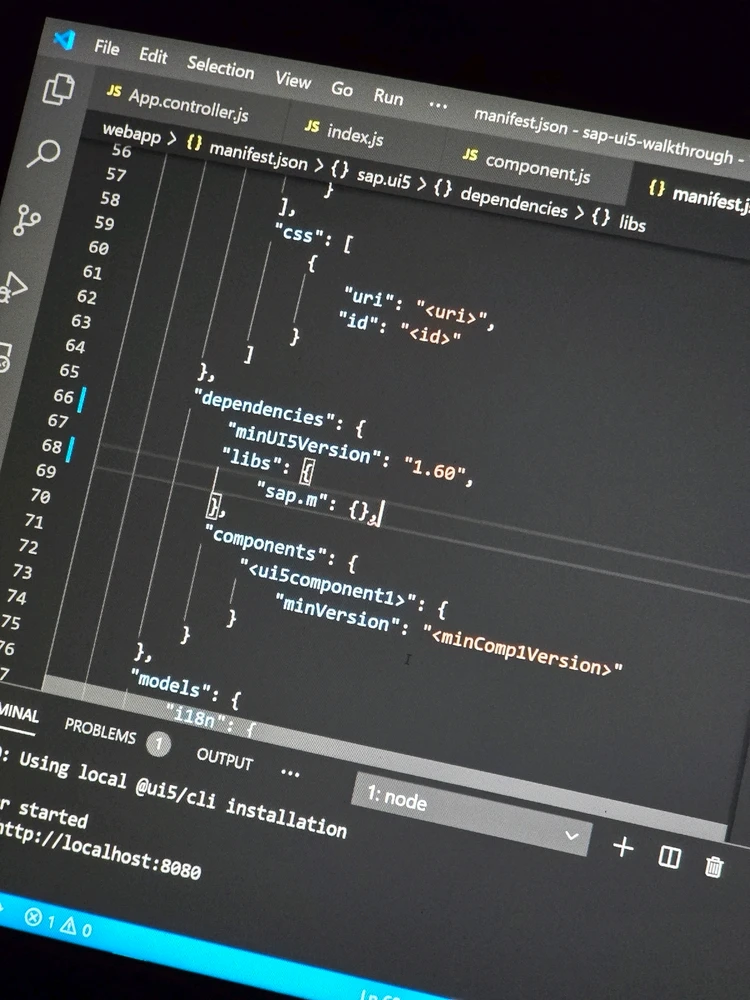Kill terminal with trash icon

point(714,866)
